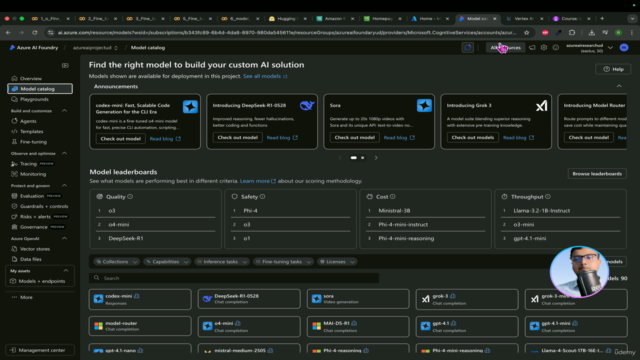640x360 pixels.
Task: Open the codex-mini model card
Action: pyautogui.click(x=140, y=299)
